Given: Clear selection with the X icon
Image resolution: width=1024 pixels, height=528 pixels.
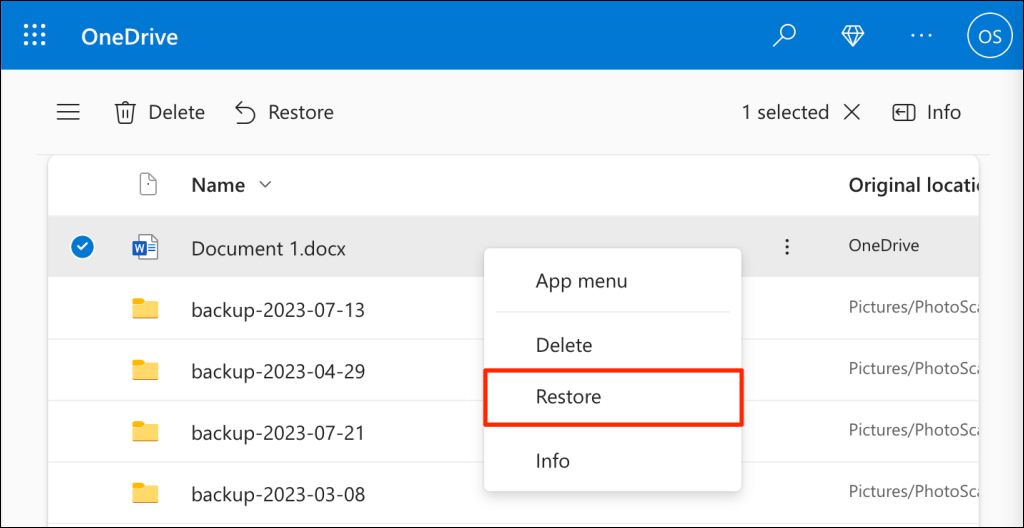Looking at the screenshot, I should [852, 112].
